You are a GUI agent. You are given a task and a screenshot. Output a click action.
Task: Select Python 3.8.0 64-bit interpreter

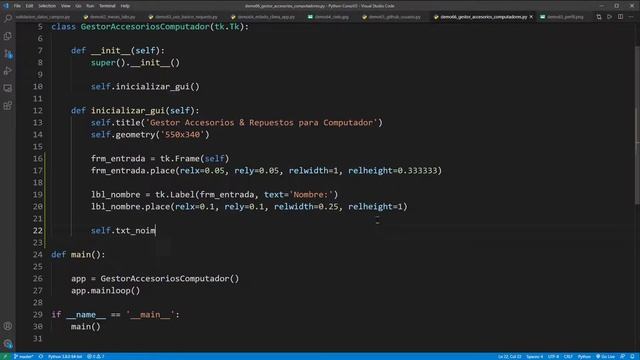coord(65,356)
